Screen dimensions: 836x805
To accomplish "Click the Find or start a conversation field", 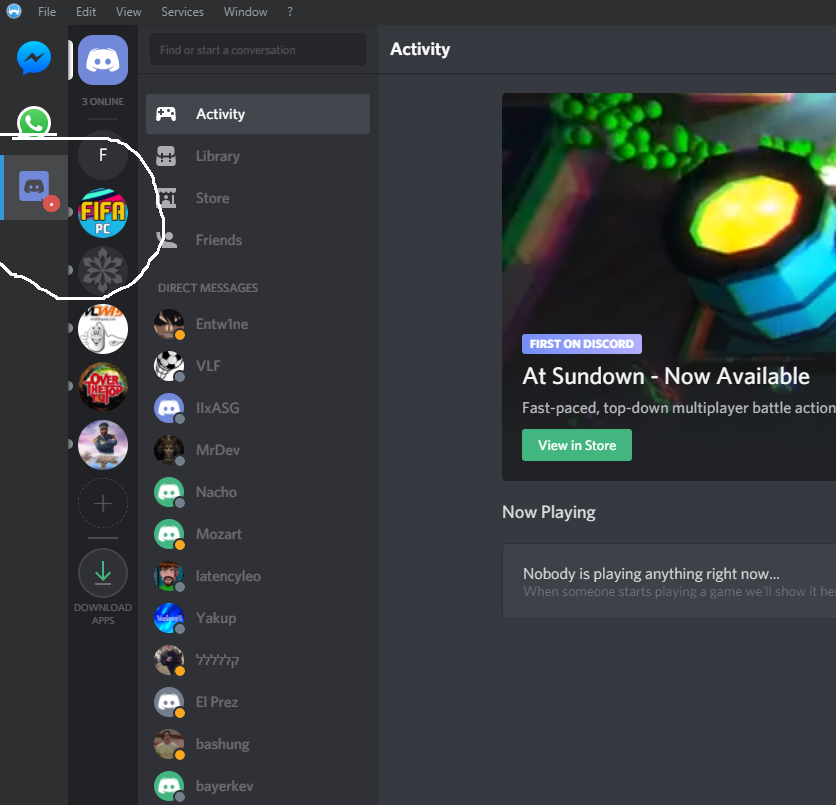I will [x=258, y=50].
